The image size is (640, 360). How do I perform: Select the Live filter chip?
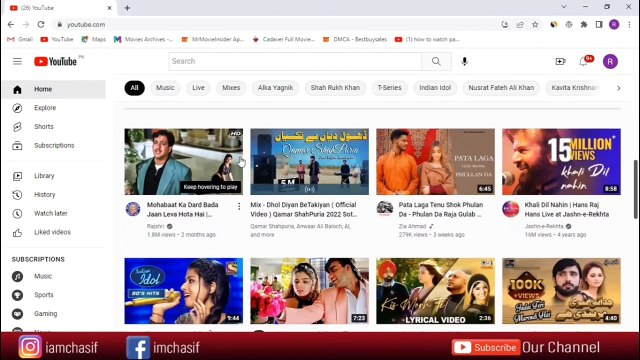pyautogui.click(x=198, y=88)
